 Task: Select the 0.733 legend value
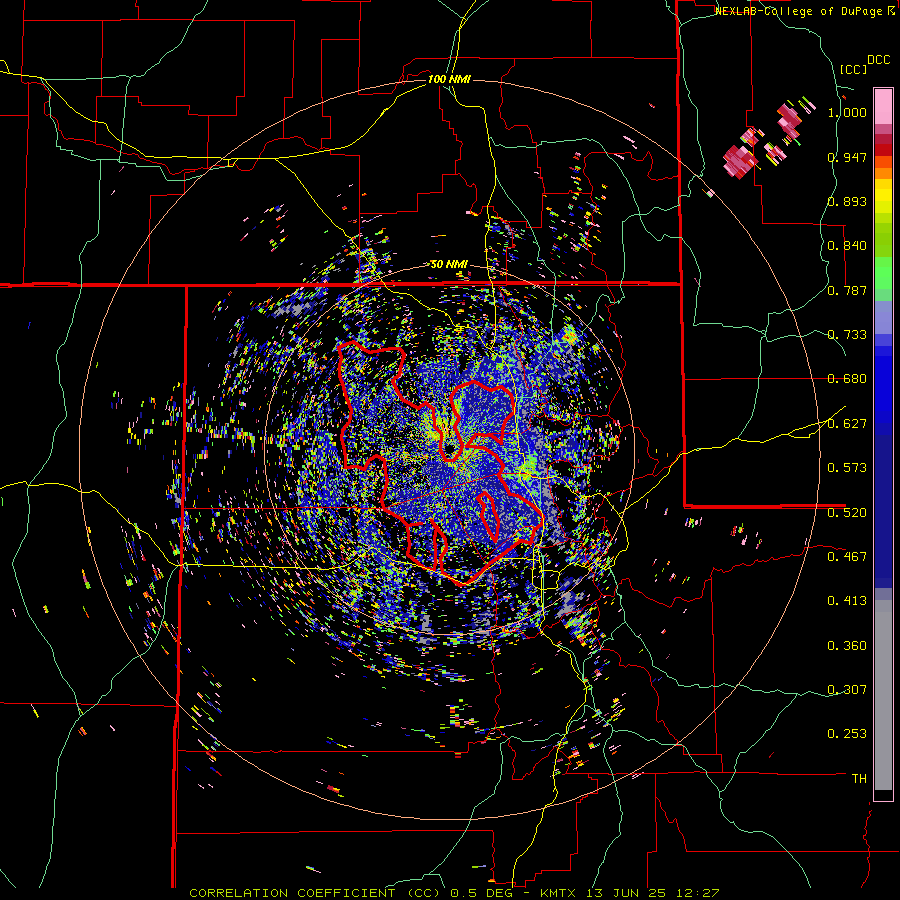847,335
